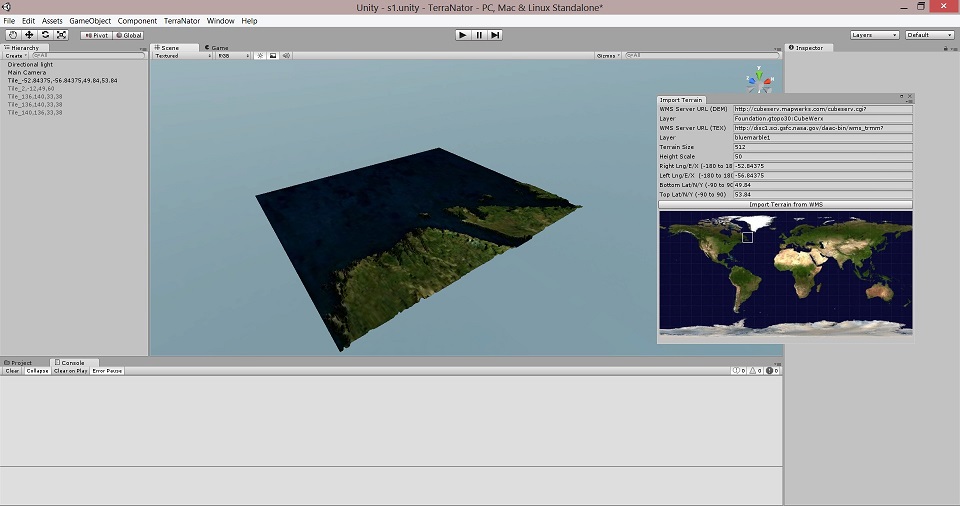
Task: Expand the Textured draw mode dropdown
Action: pyautogui.click(x=181, y=56)
